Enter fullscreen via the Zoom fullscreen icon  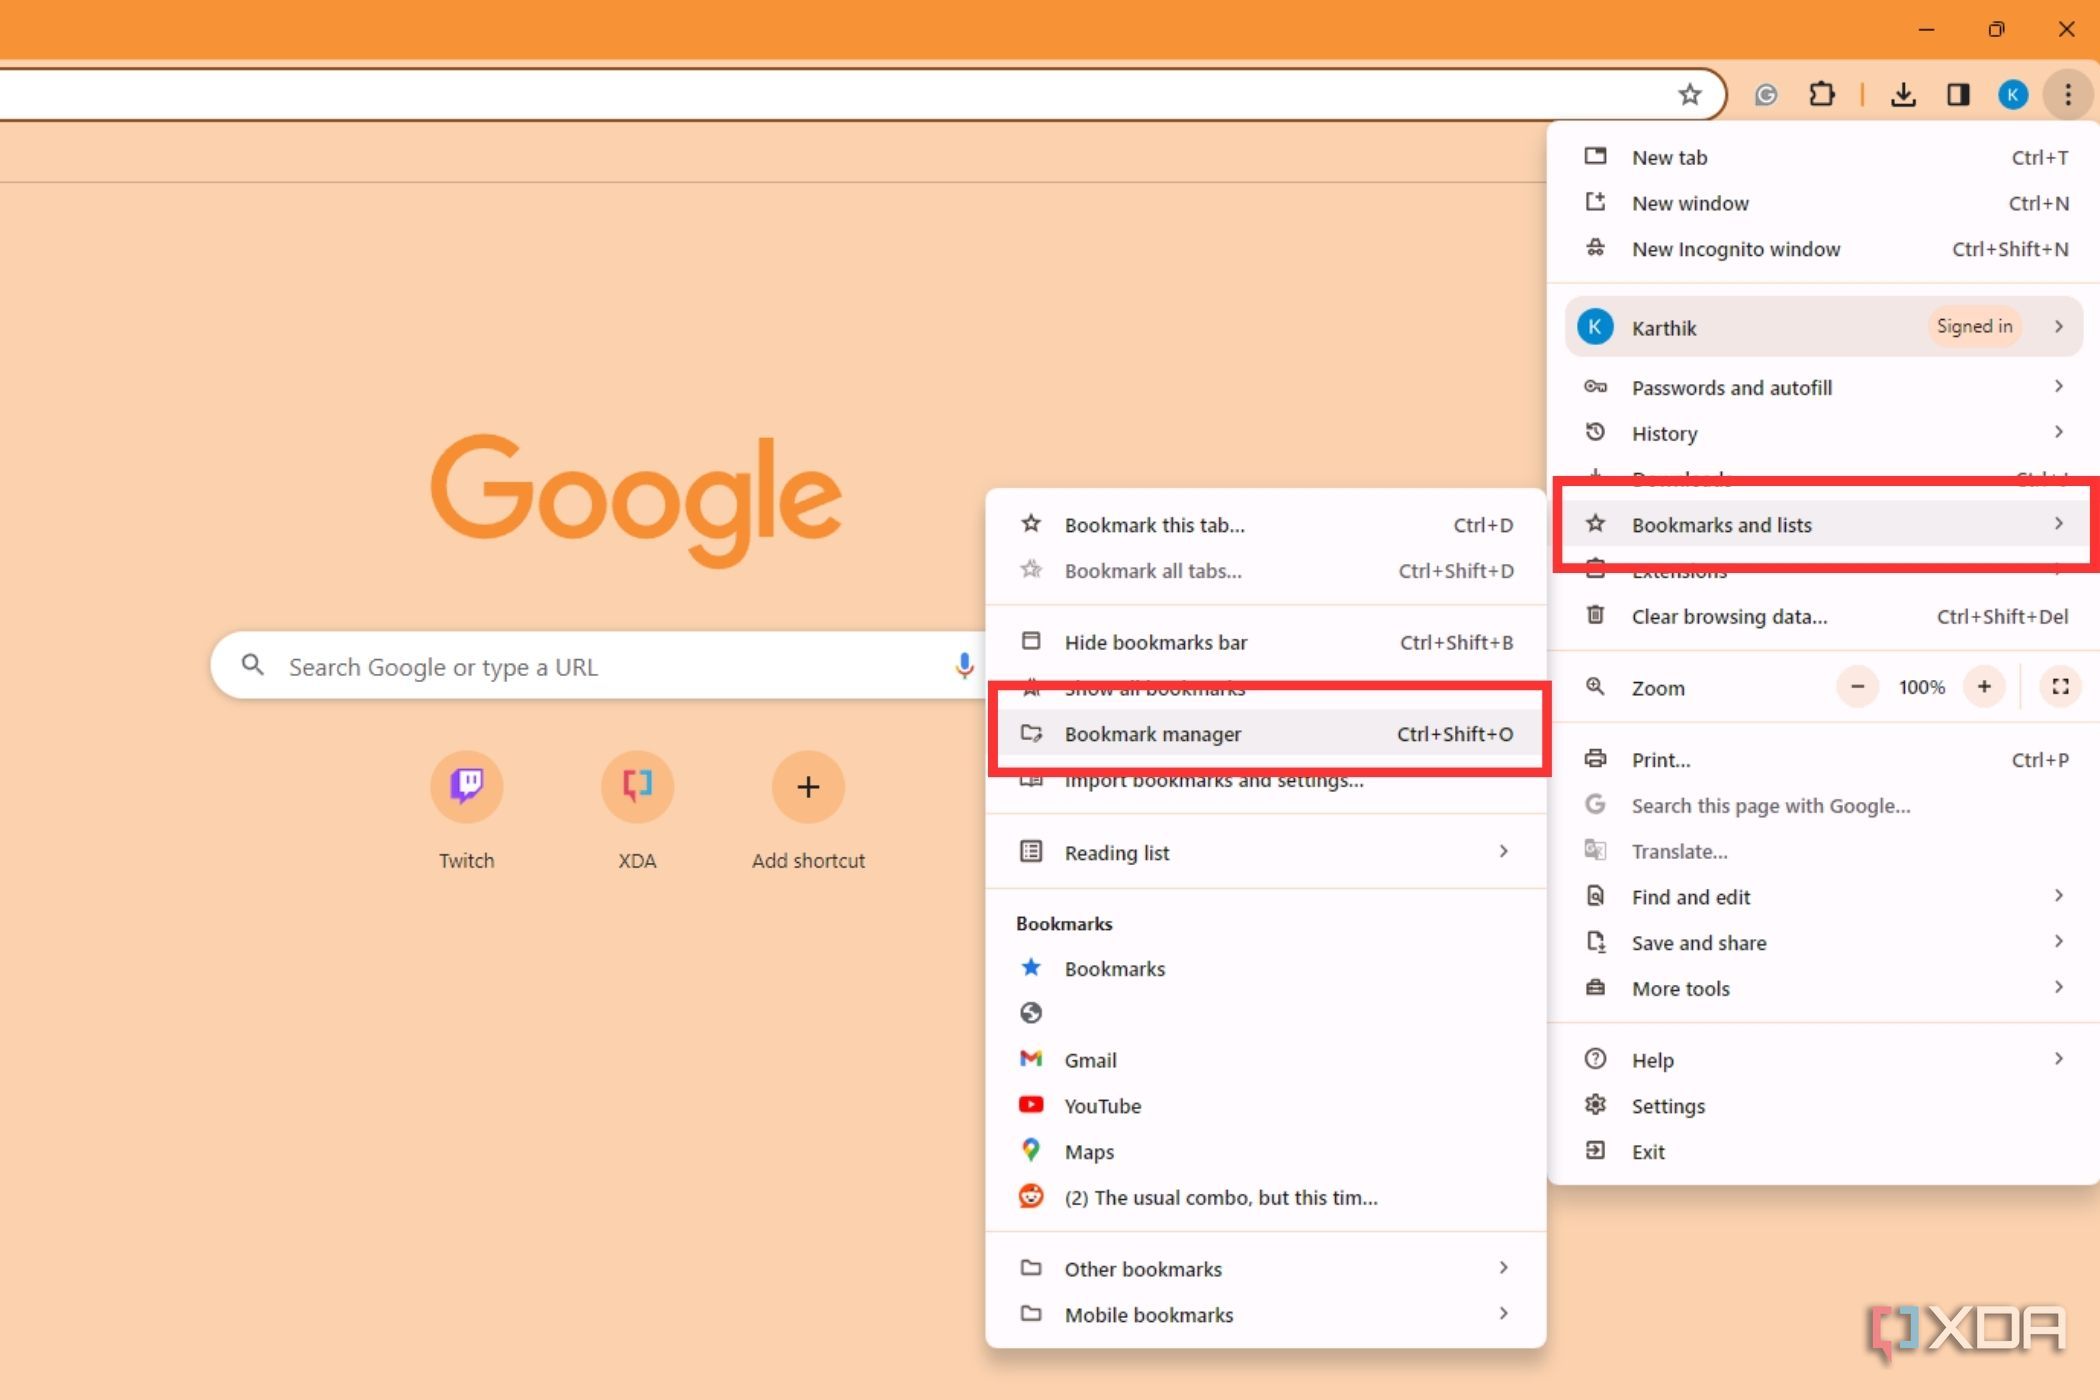(x=2060, y=687)
